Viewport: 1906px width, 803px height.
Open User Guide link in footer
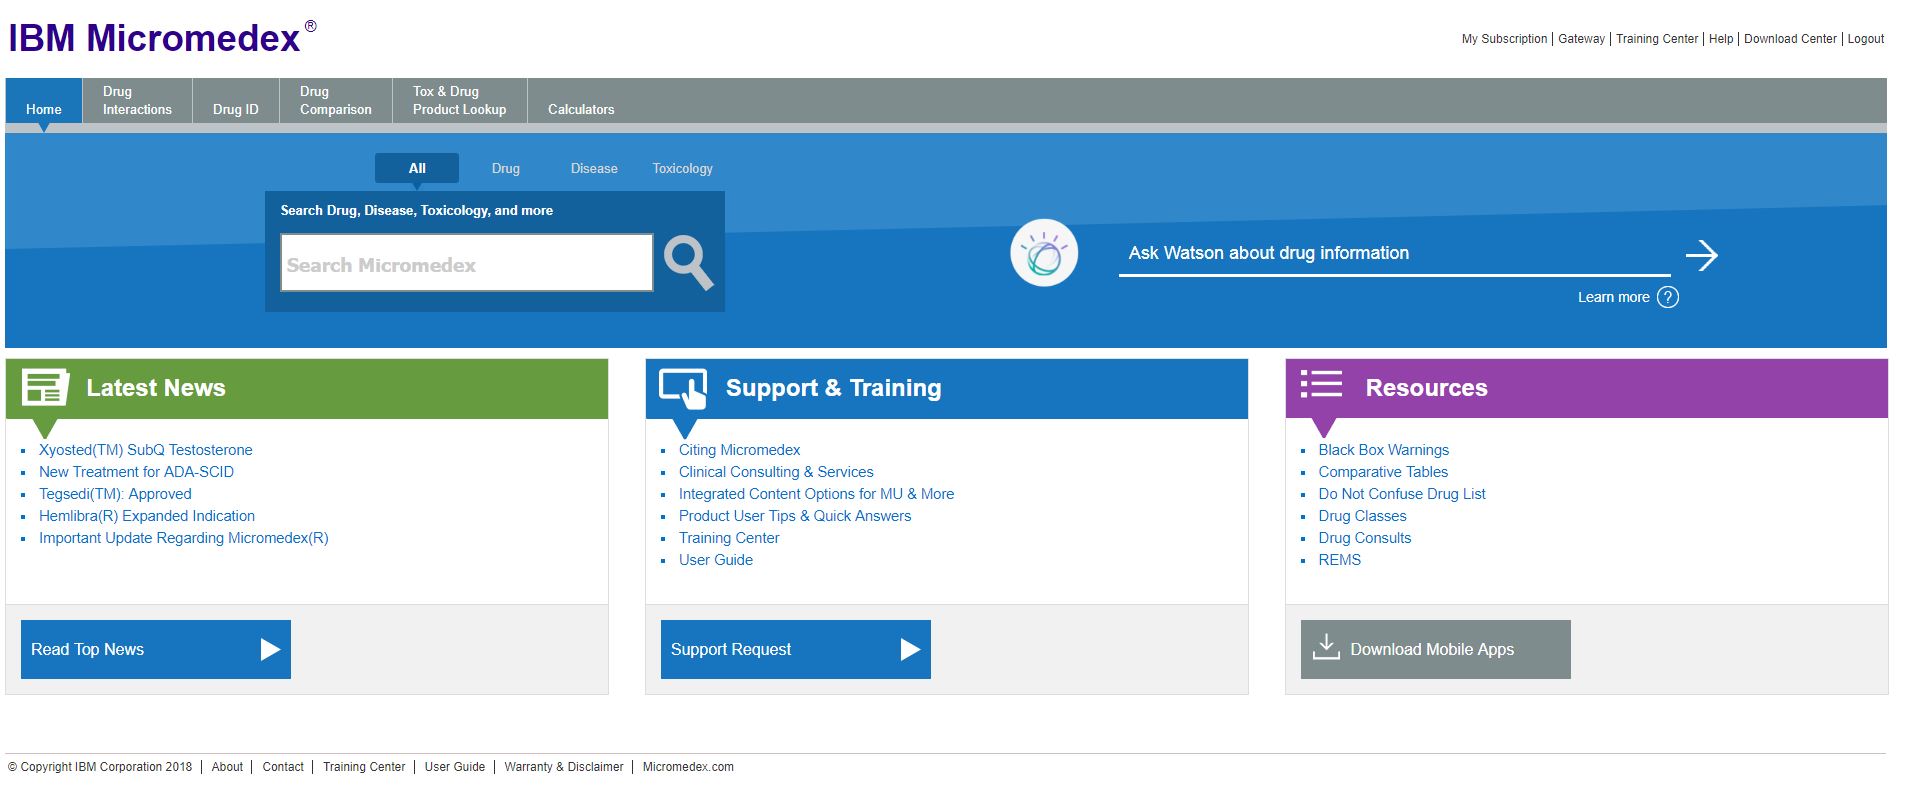[x=455, y=767]
